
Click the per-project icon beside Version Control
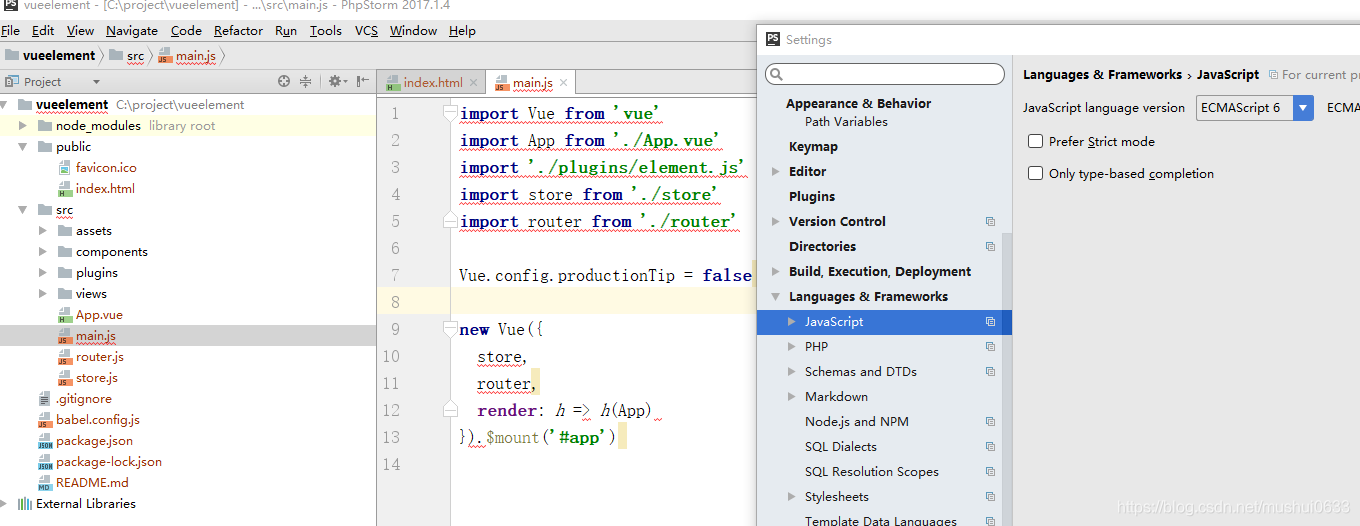point(990,222)
